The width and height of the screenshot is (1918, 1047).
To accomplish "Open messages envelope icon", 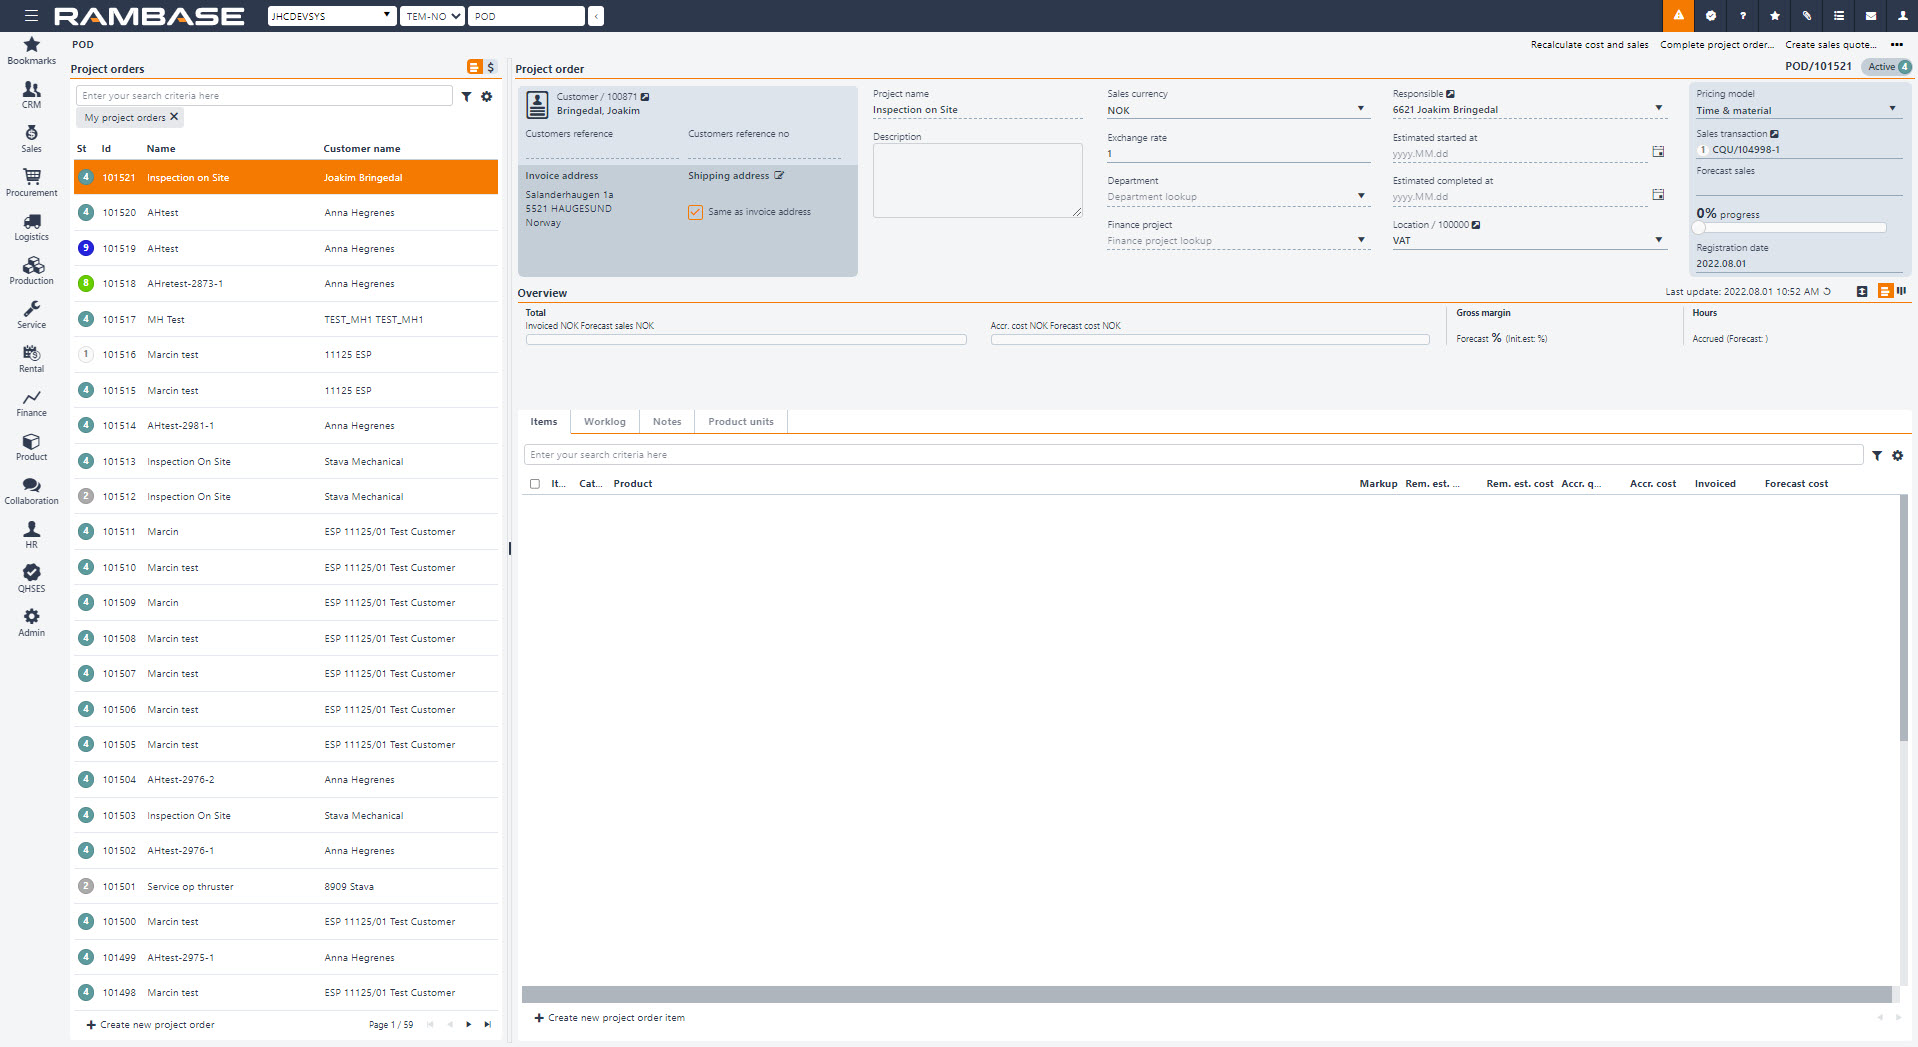I will click(x=1871, y=16).
